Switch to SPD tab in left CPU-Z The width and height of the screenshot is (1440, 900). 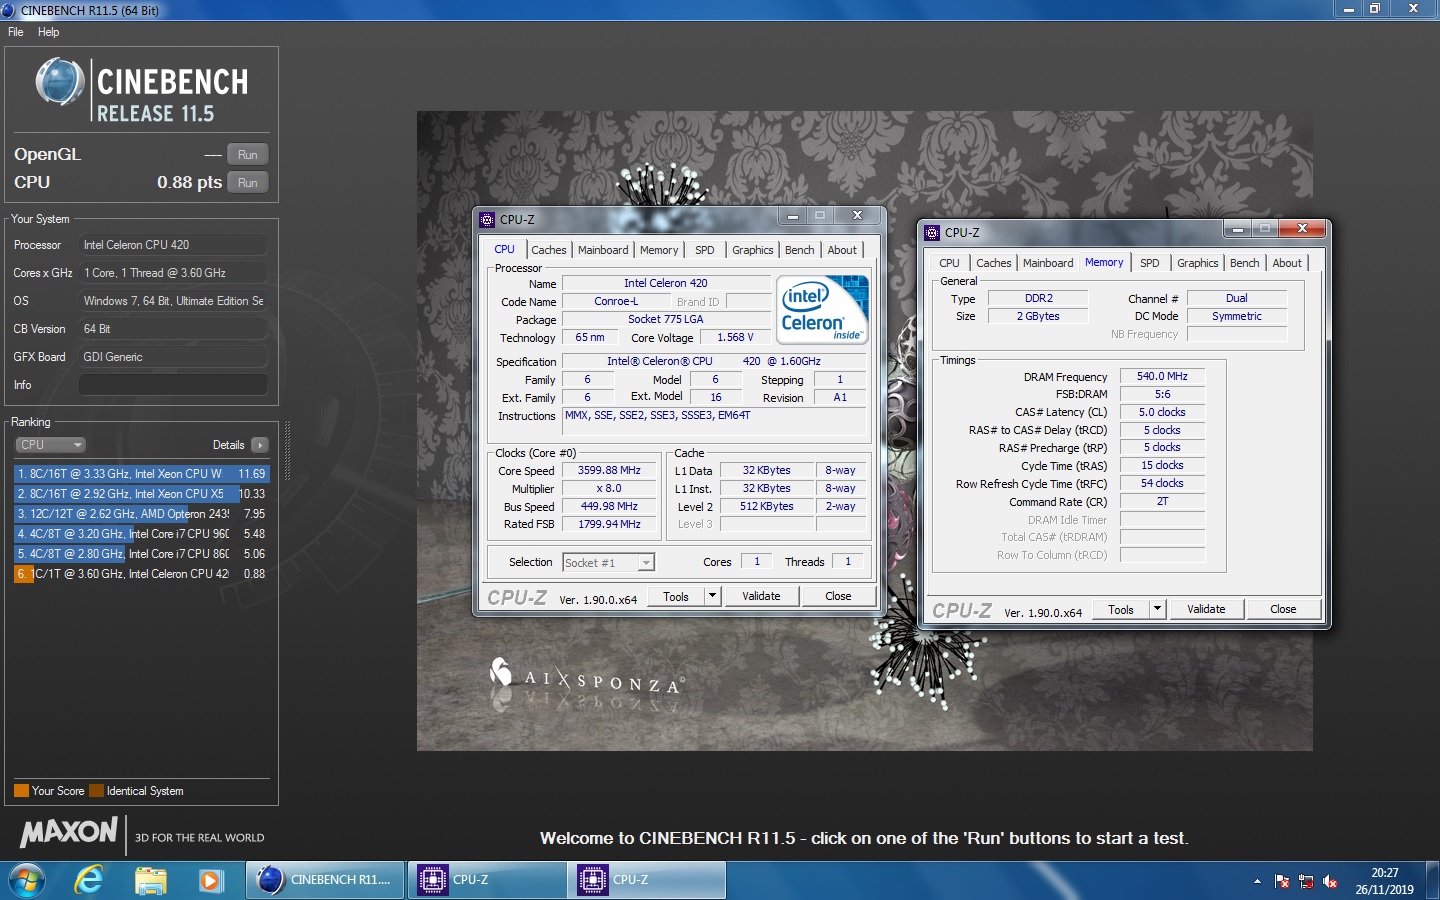click(705, 250)
